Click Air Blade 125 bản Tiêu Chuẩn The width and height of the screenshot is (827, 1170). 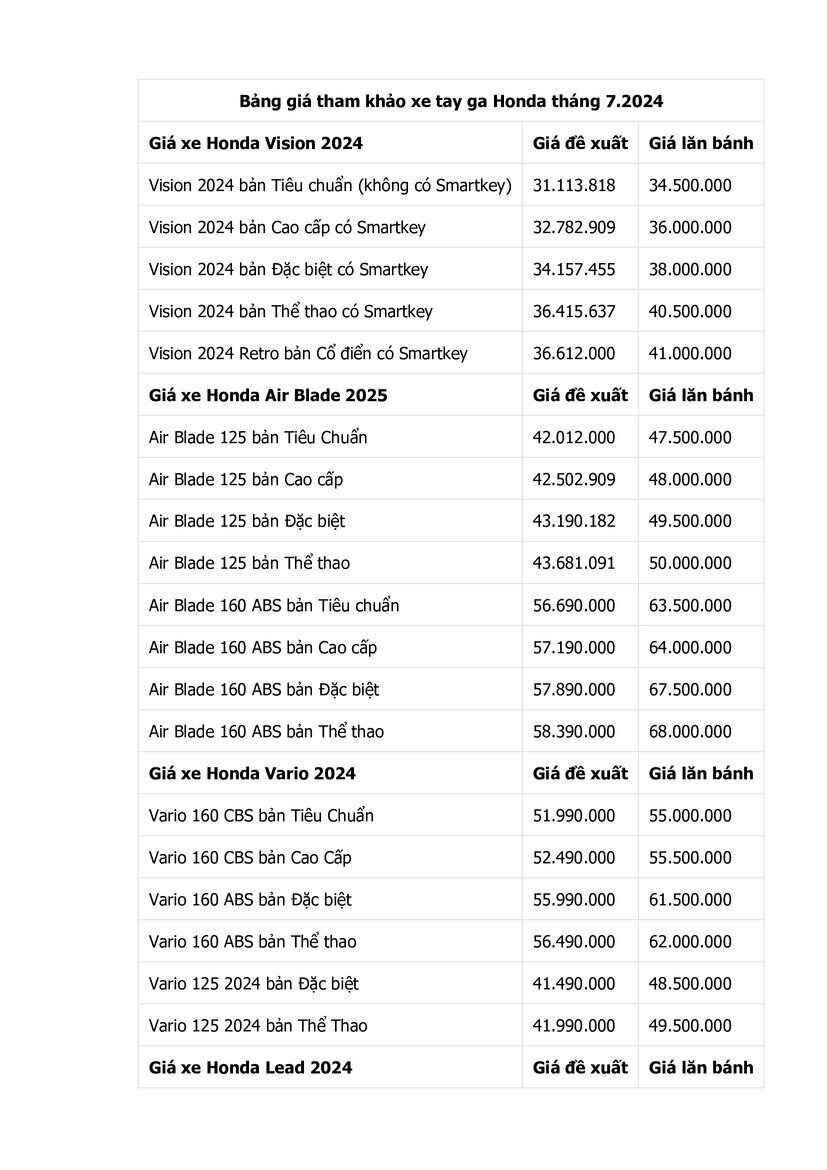[x=258, y=437]
